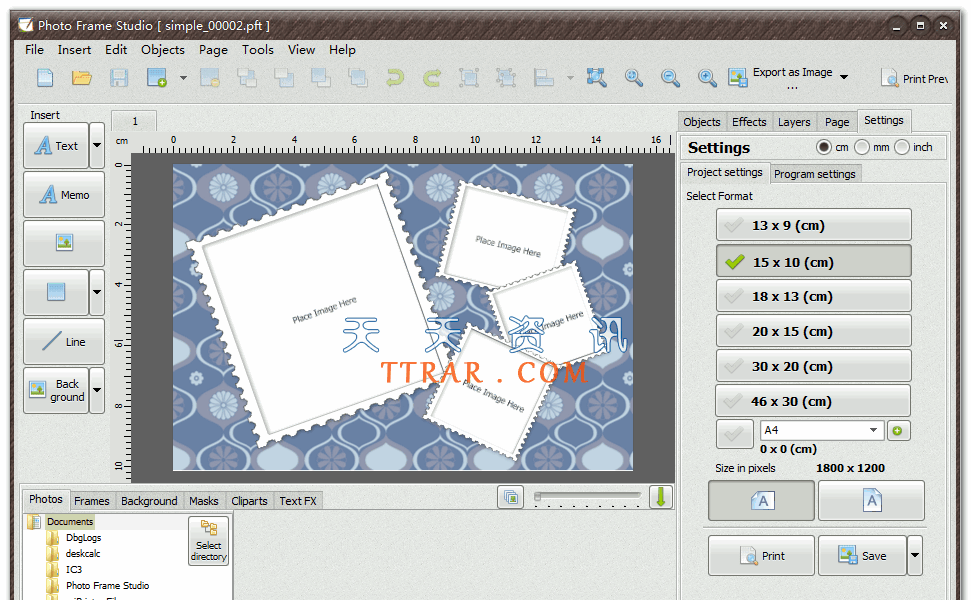This screenshot has height=600, width=971.
Task: Click the Insert Memo tool button
Action: (64, 194)
